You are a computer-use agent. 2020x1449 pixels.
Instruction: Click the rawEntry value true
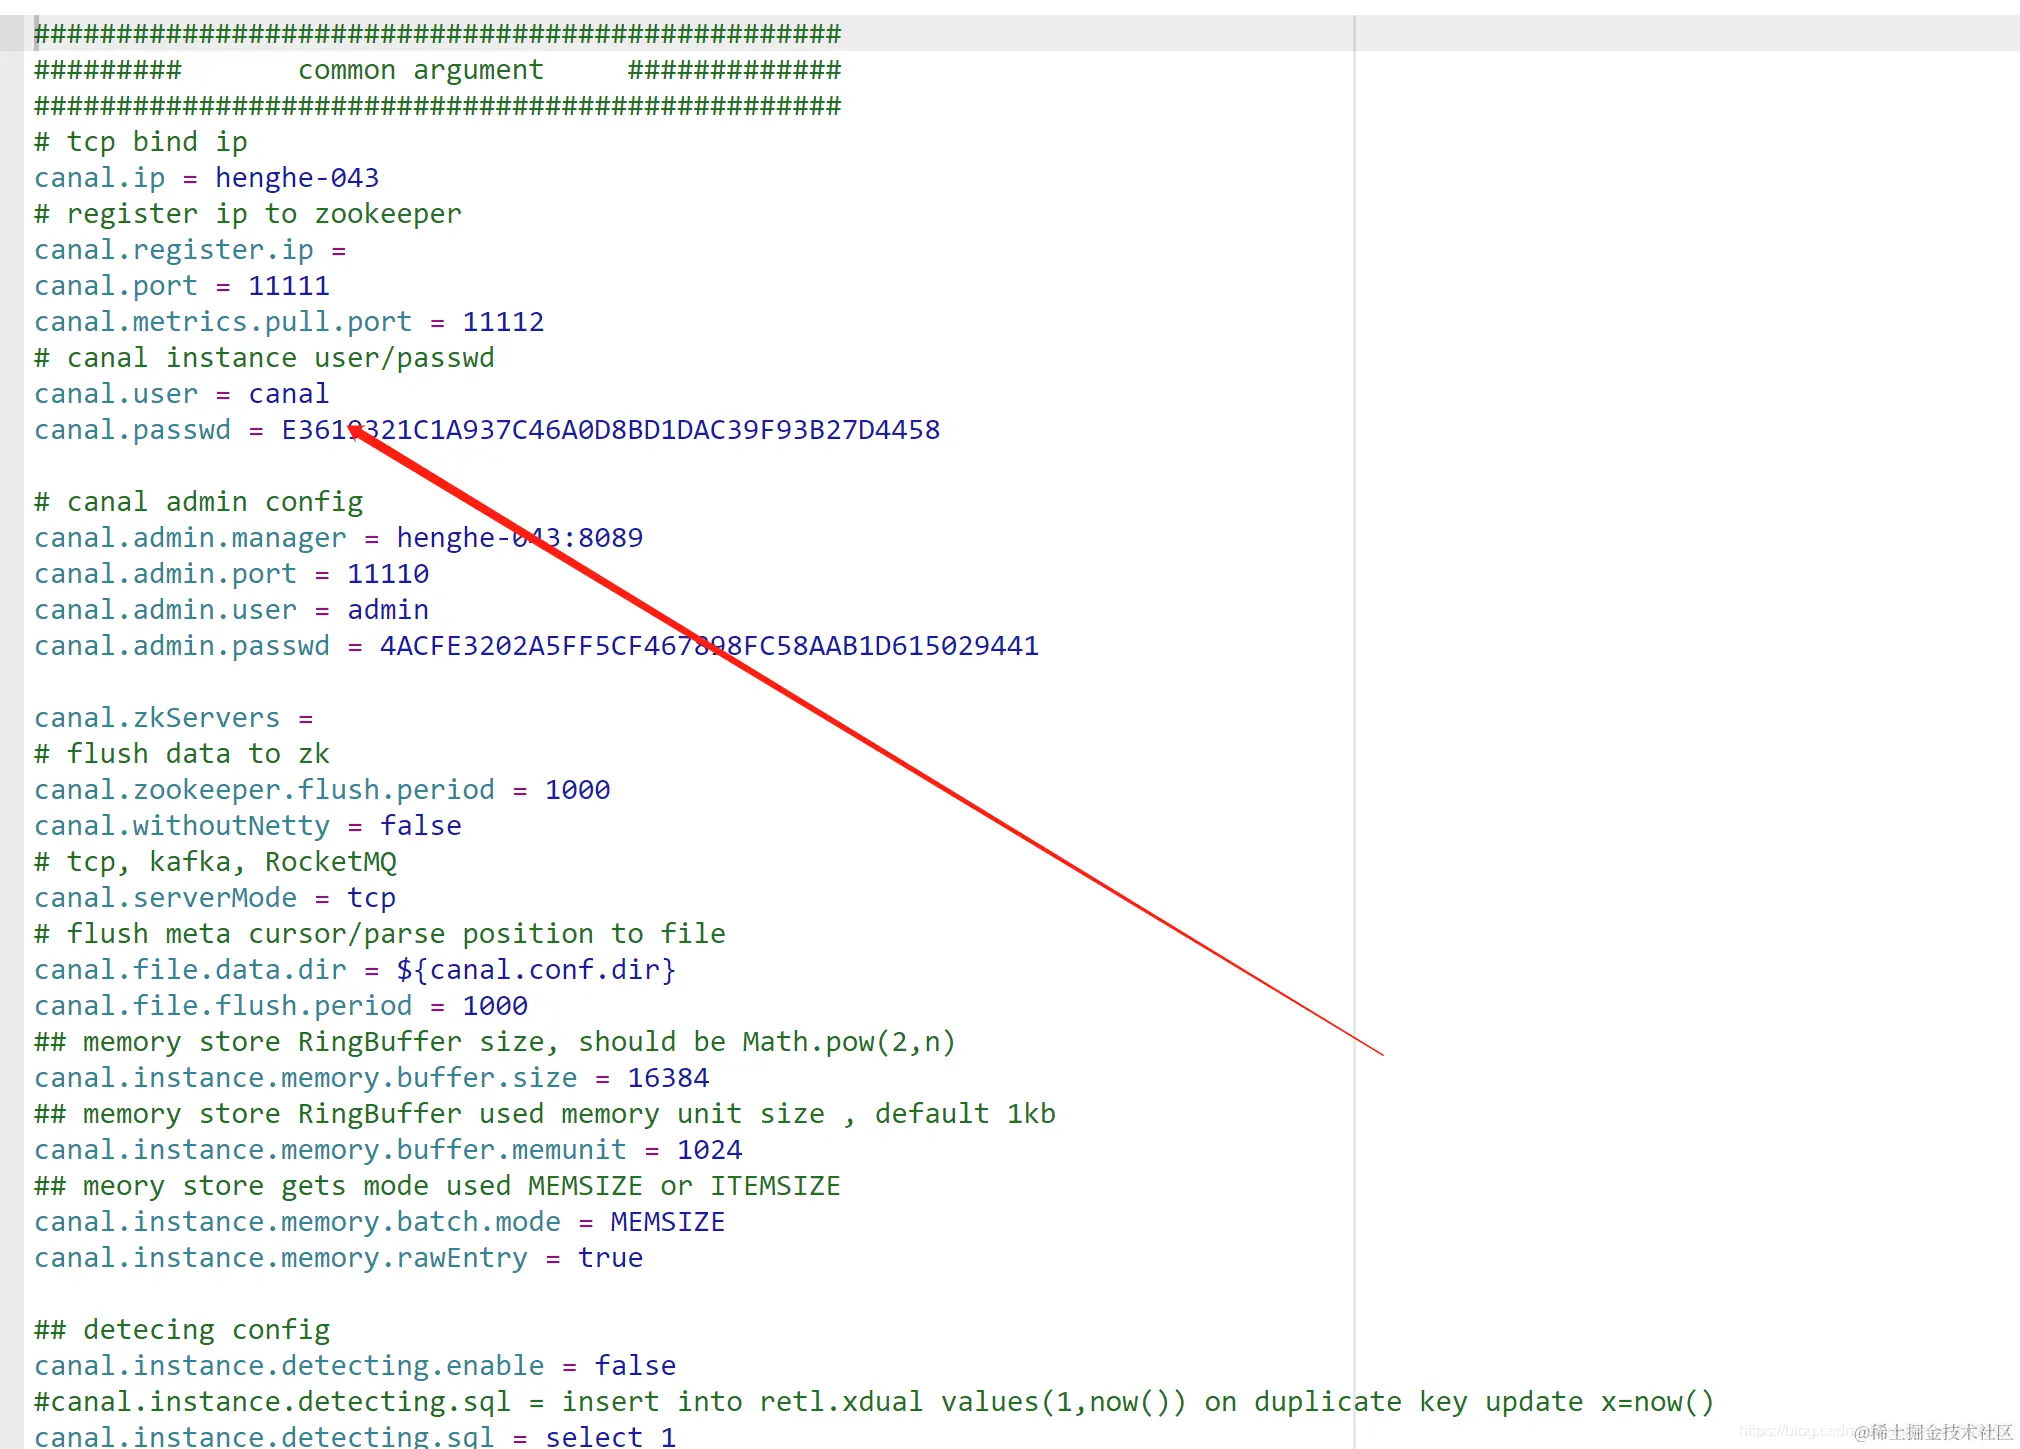pos(610,1258)
